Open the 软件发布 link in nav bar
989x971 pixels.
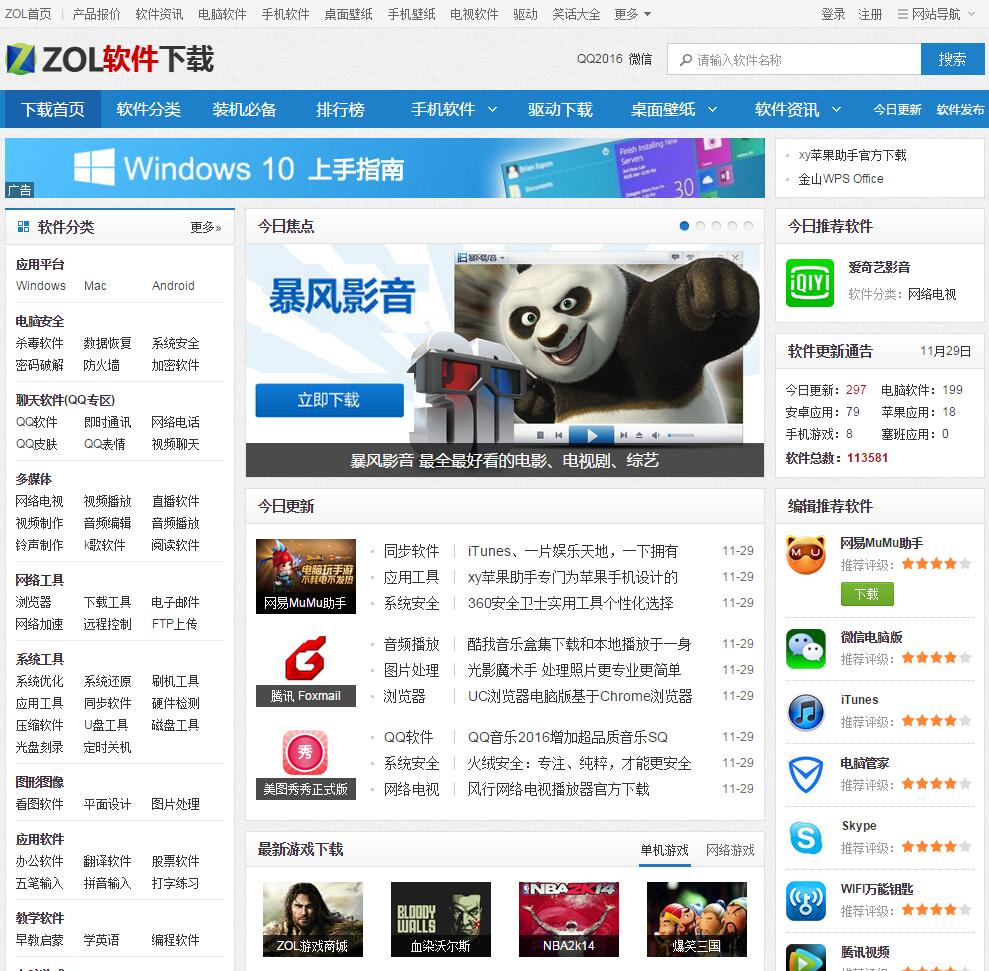[959, 110]
